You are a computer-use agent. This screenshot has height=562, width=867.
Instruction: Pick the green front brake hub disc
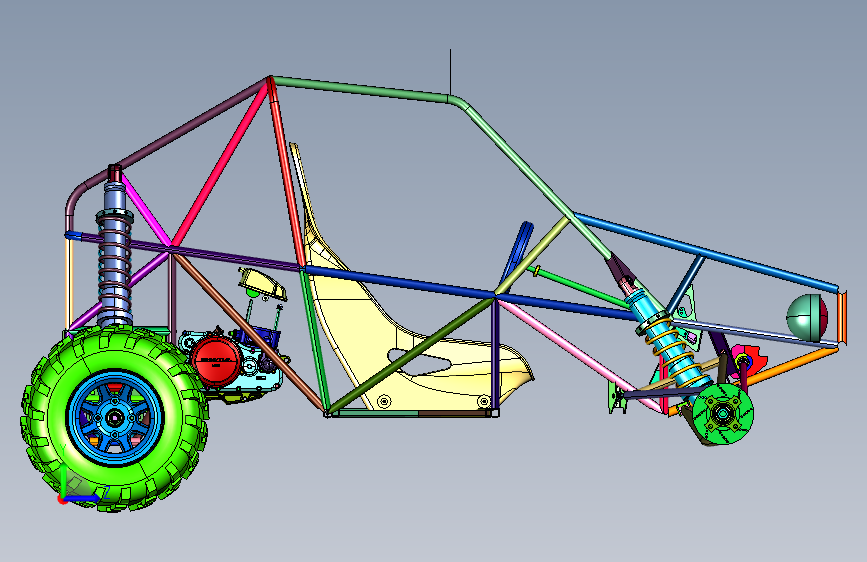point(723,413)
